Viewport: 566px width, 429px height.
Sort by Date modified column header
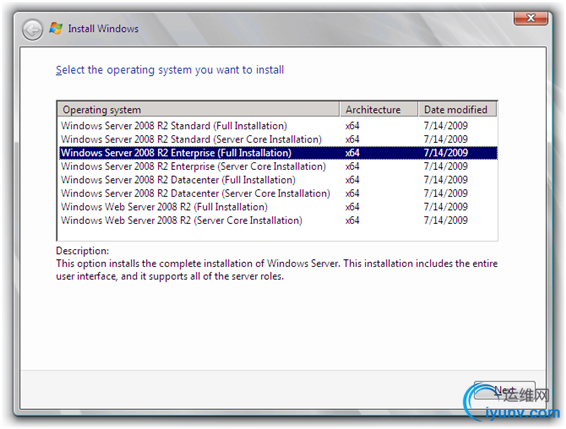[x=457, y=109]
